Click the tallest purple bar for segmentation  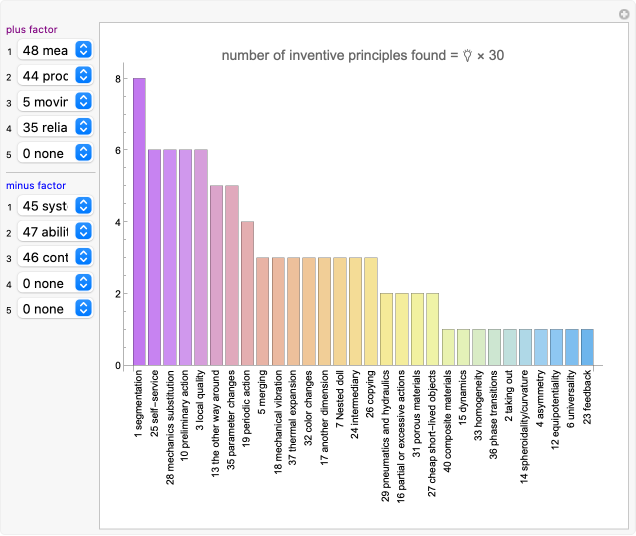point(139,222)
